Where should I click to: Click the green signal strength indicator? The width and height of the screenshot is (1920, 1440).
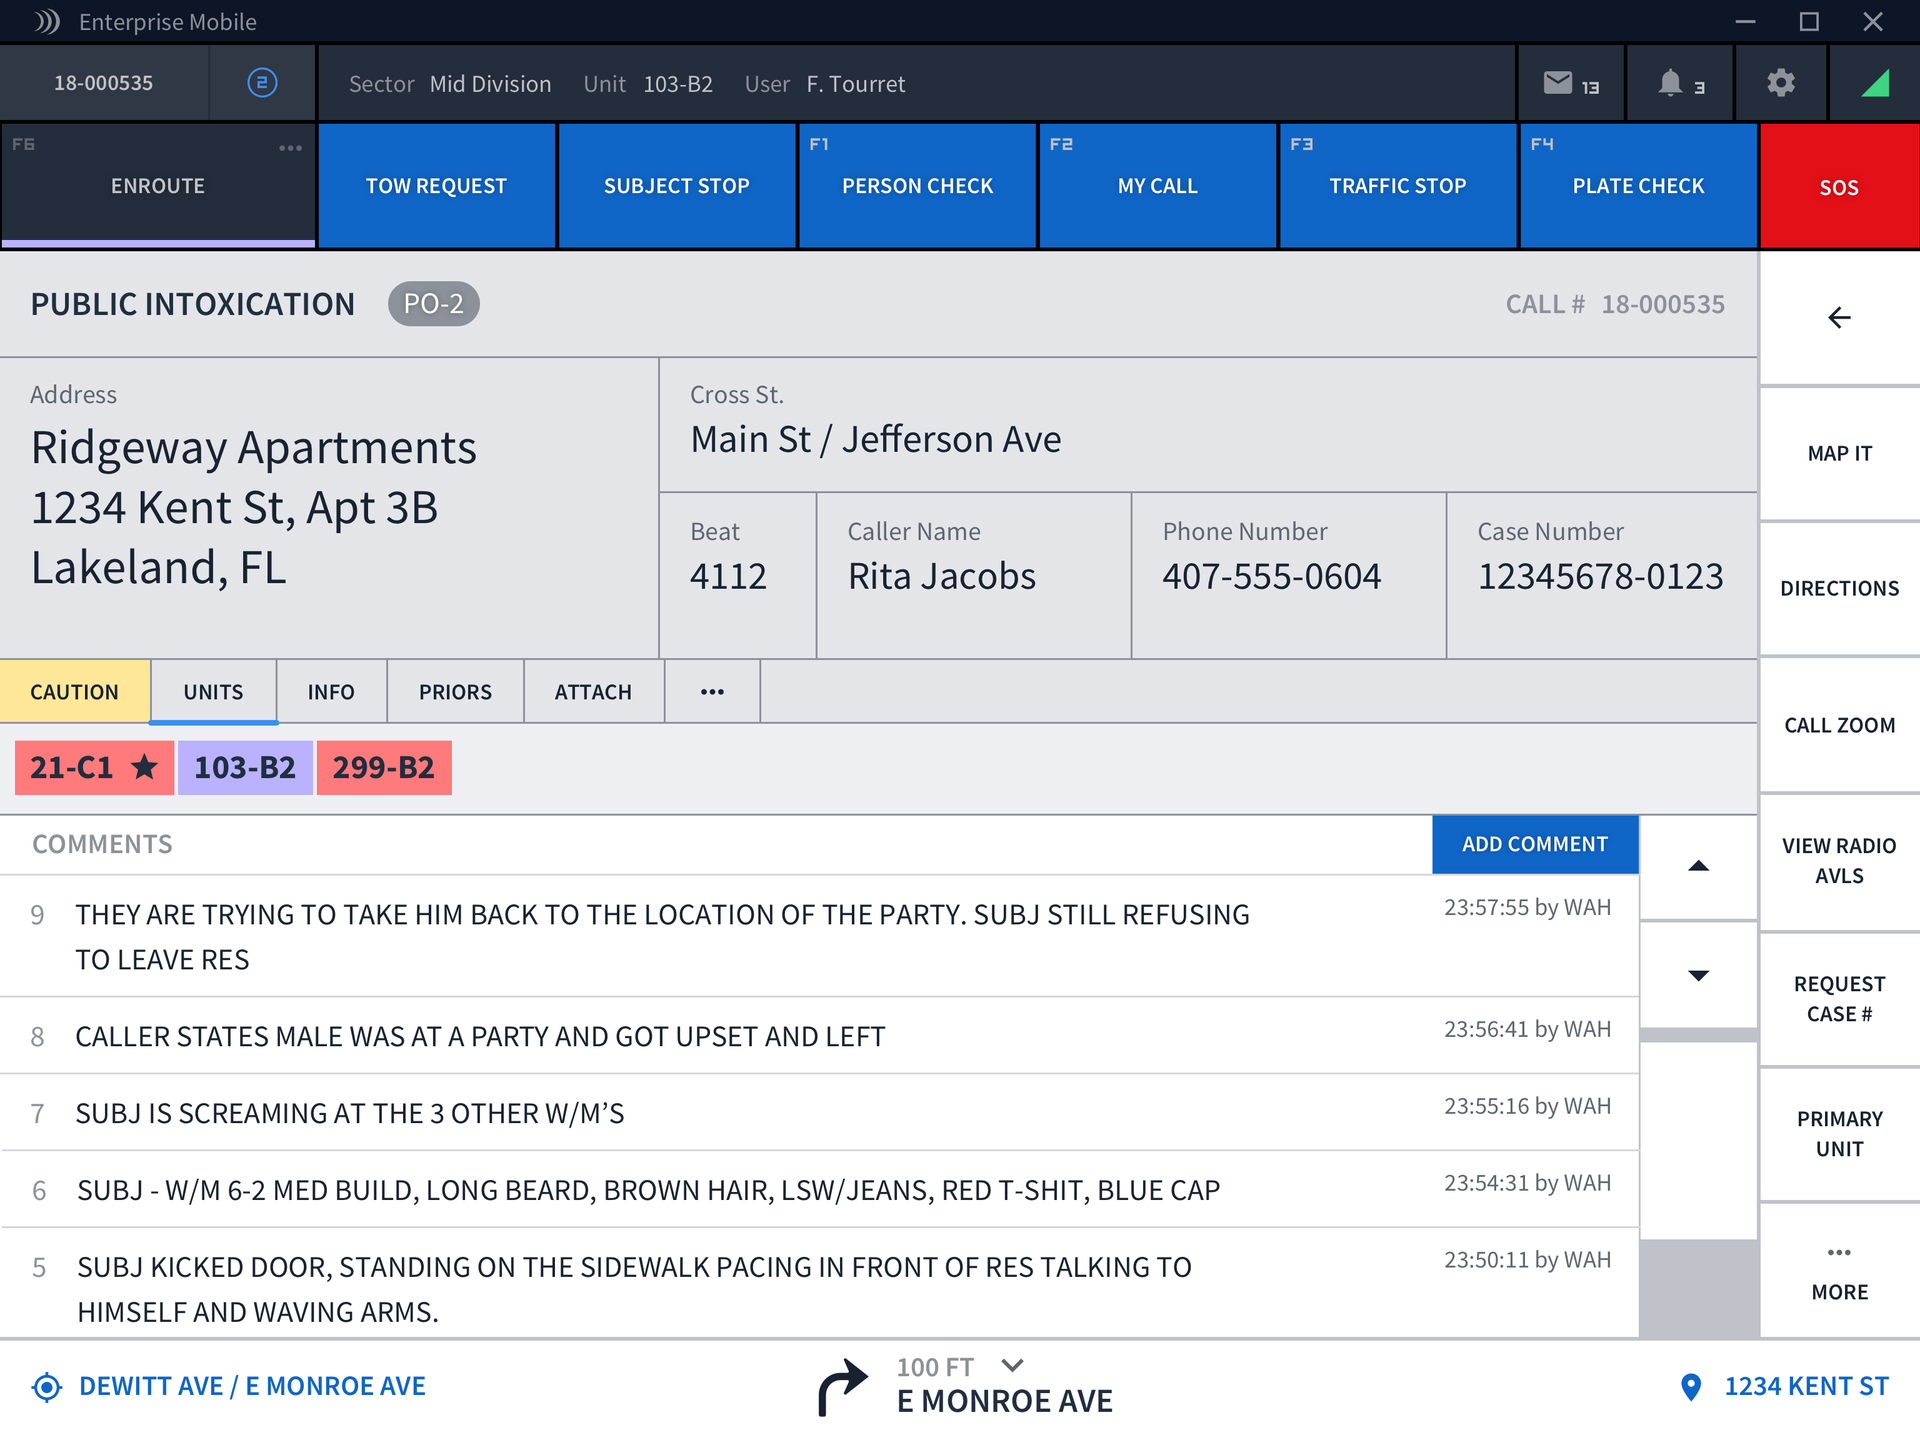(1875, 84)
